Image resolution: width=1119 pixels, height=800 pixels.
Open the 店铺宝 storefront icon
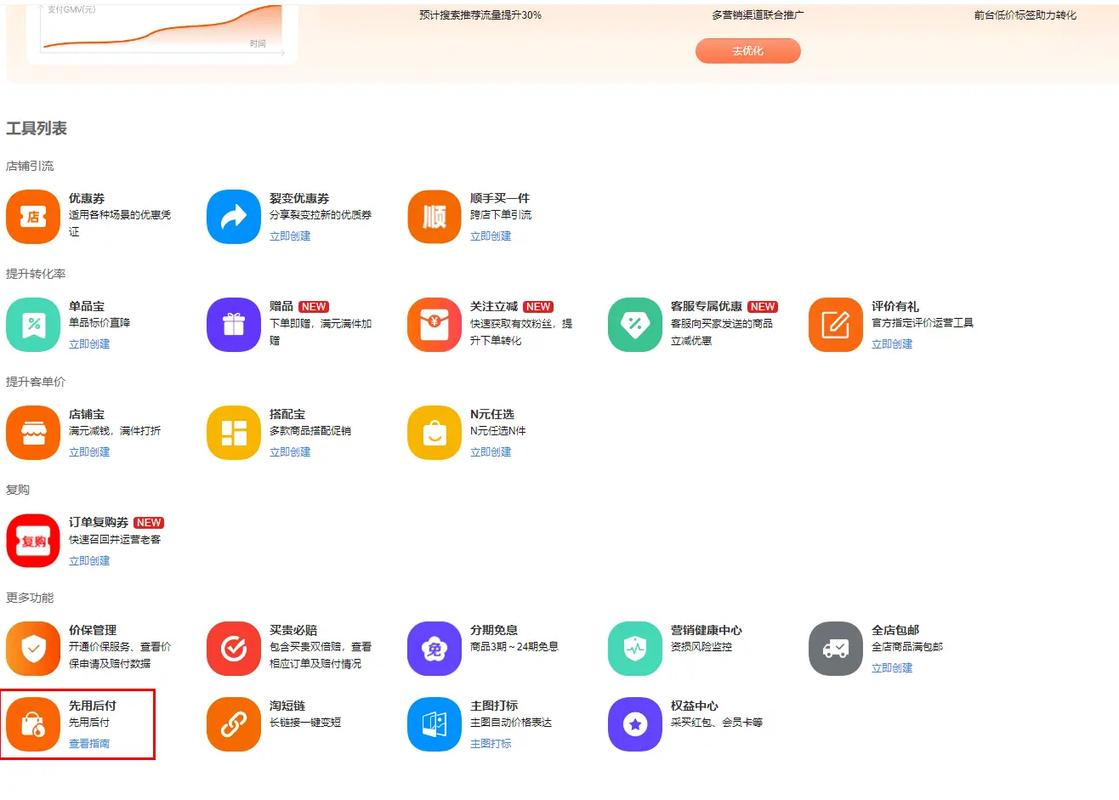(33, 432)
